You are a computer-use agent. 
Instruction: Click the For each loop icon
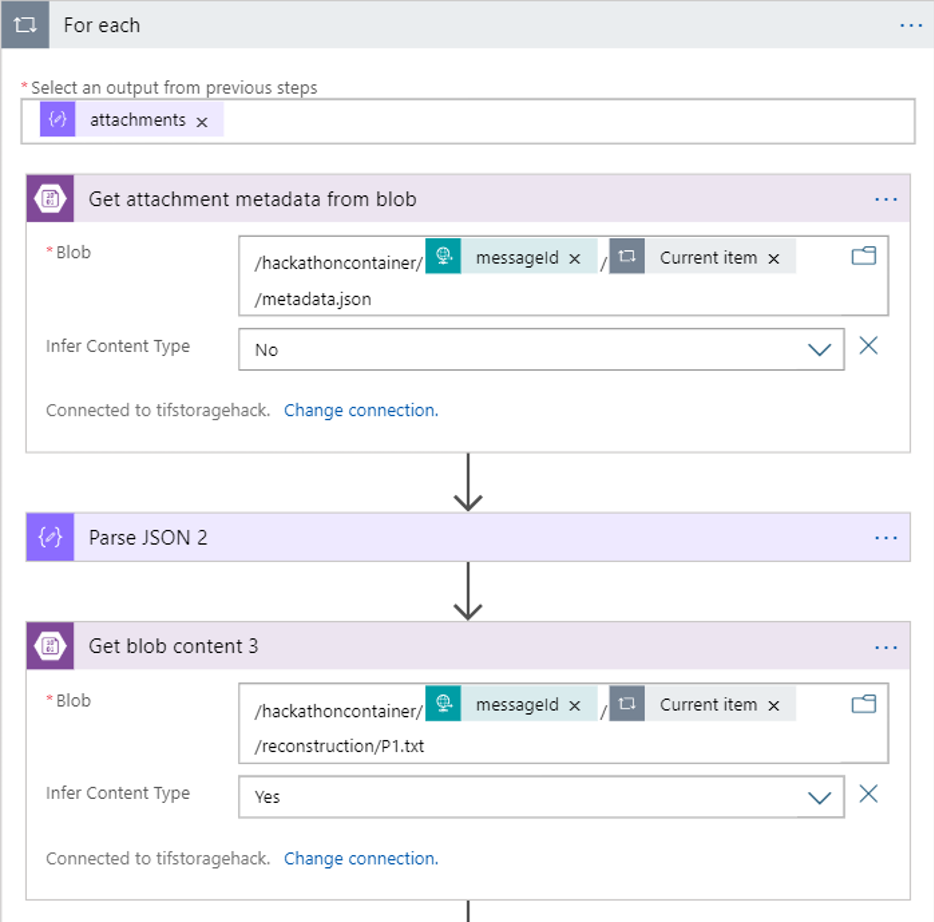(25, 24)
